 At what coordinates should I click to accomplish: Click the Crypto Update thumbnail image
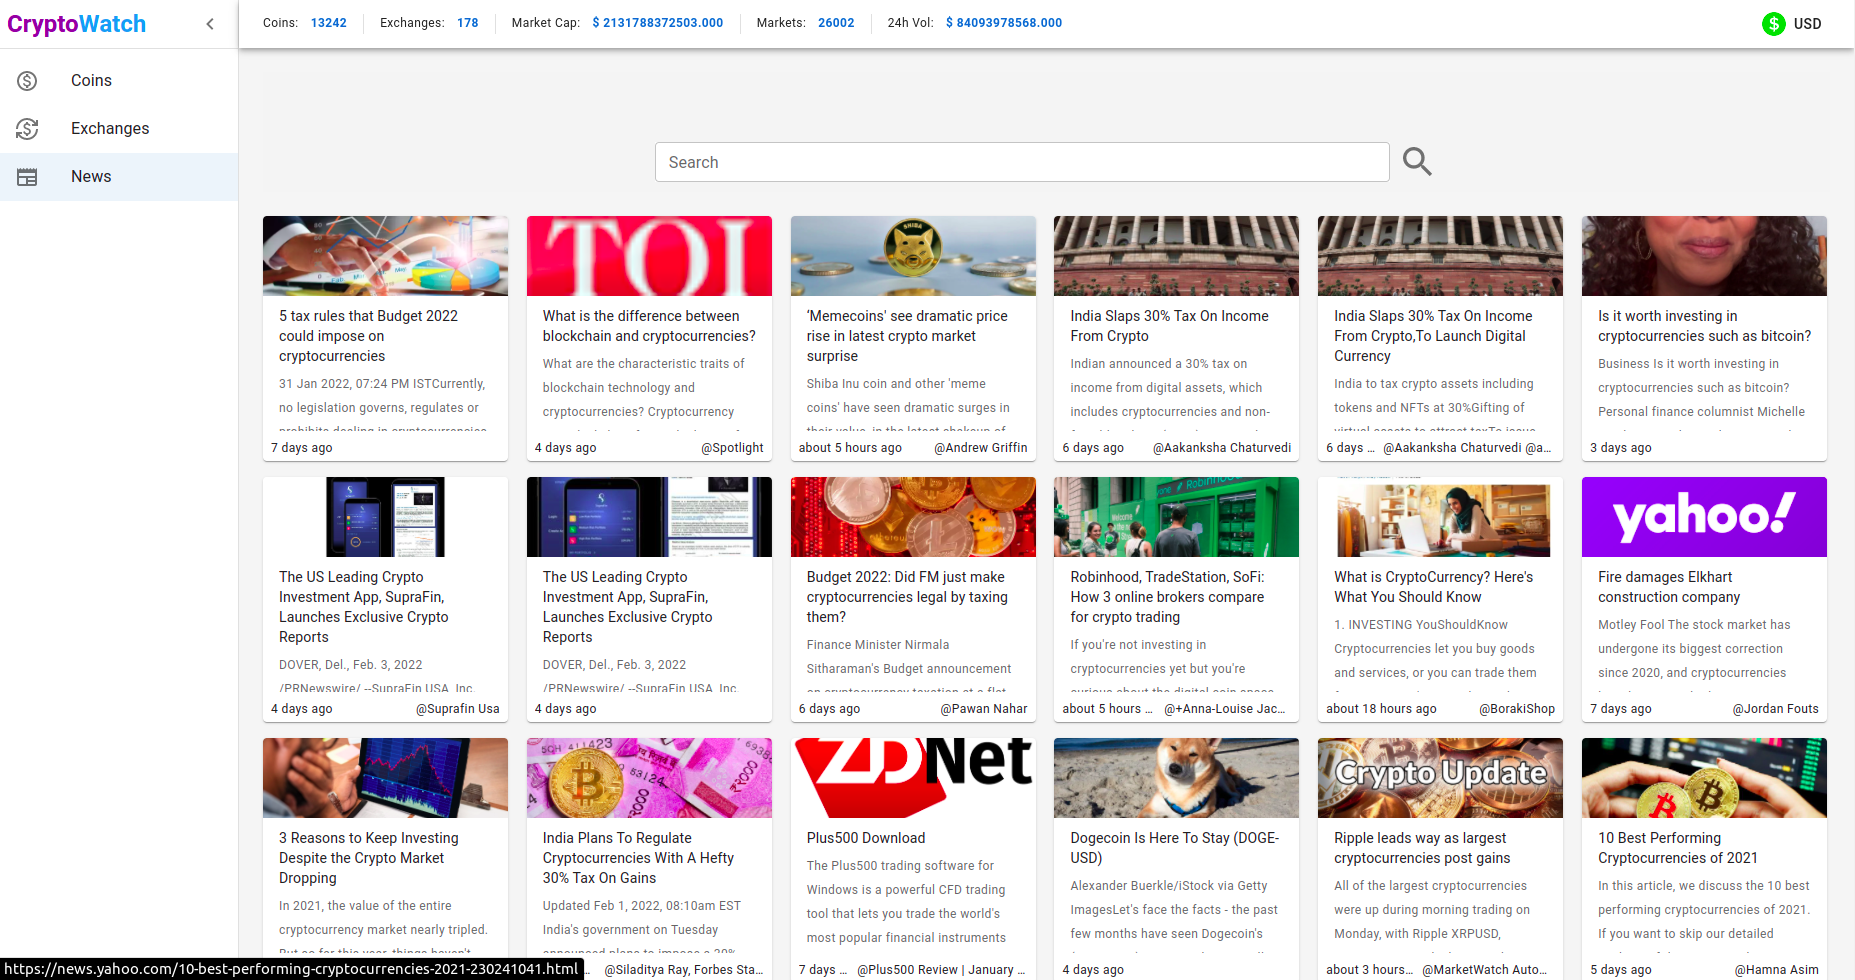point(1440,778)
